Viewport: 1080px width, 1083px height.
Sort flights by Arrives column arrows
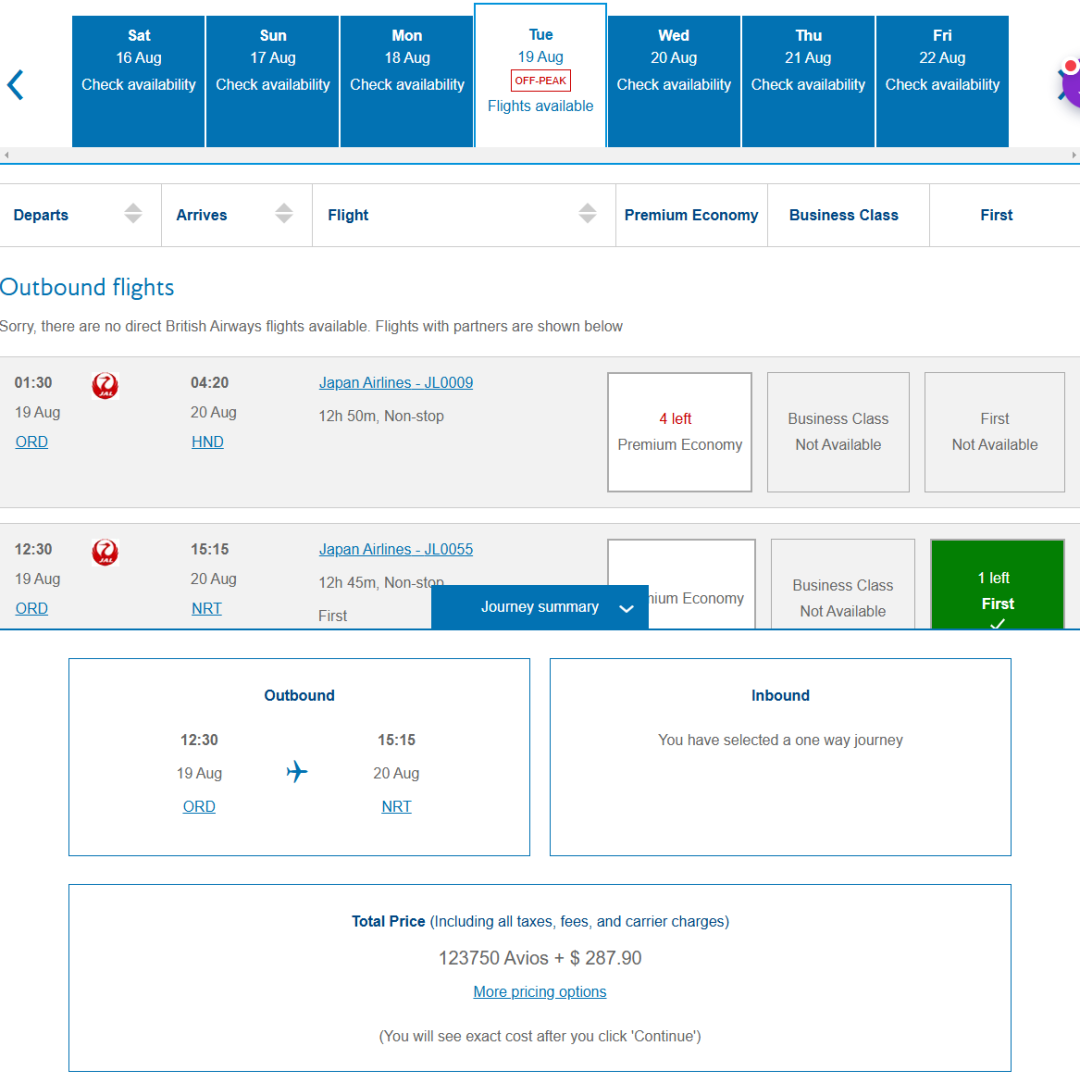coord(284,214)
